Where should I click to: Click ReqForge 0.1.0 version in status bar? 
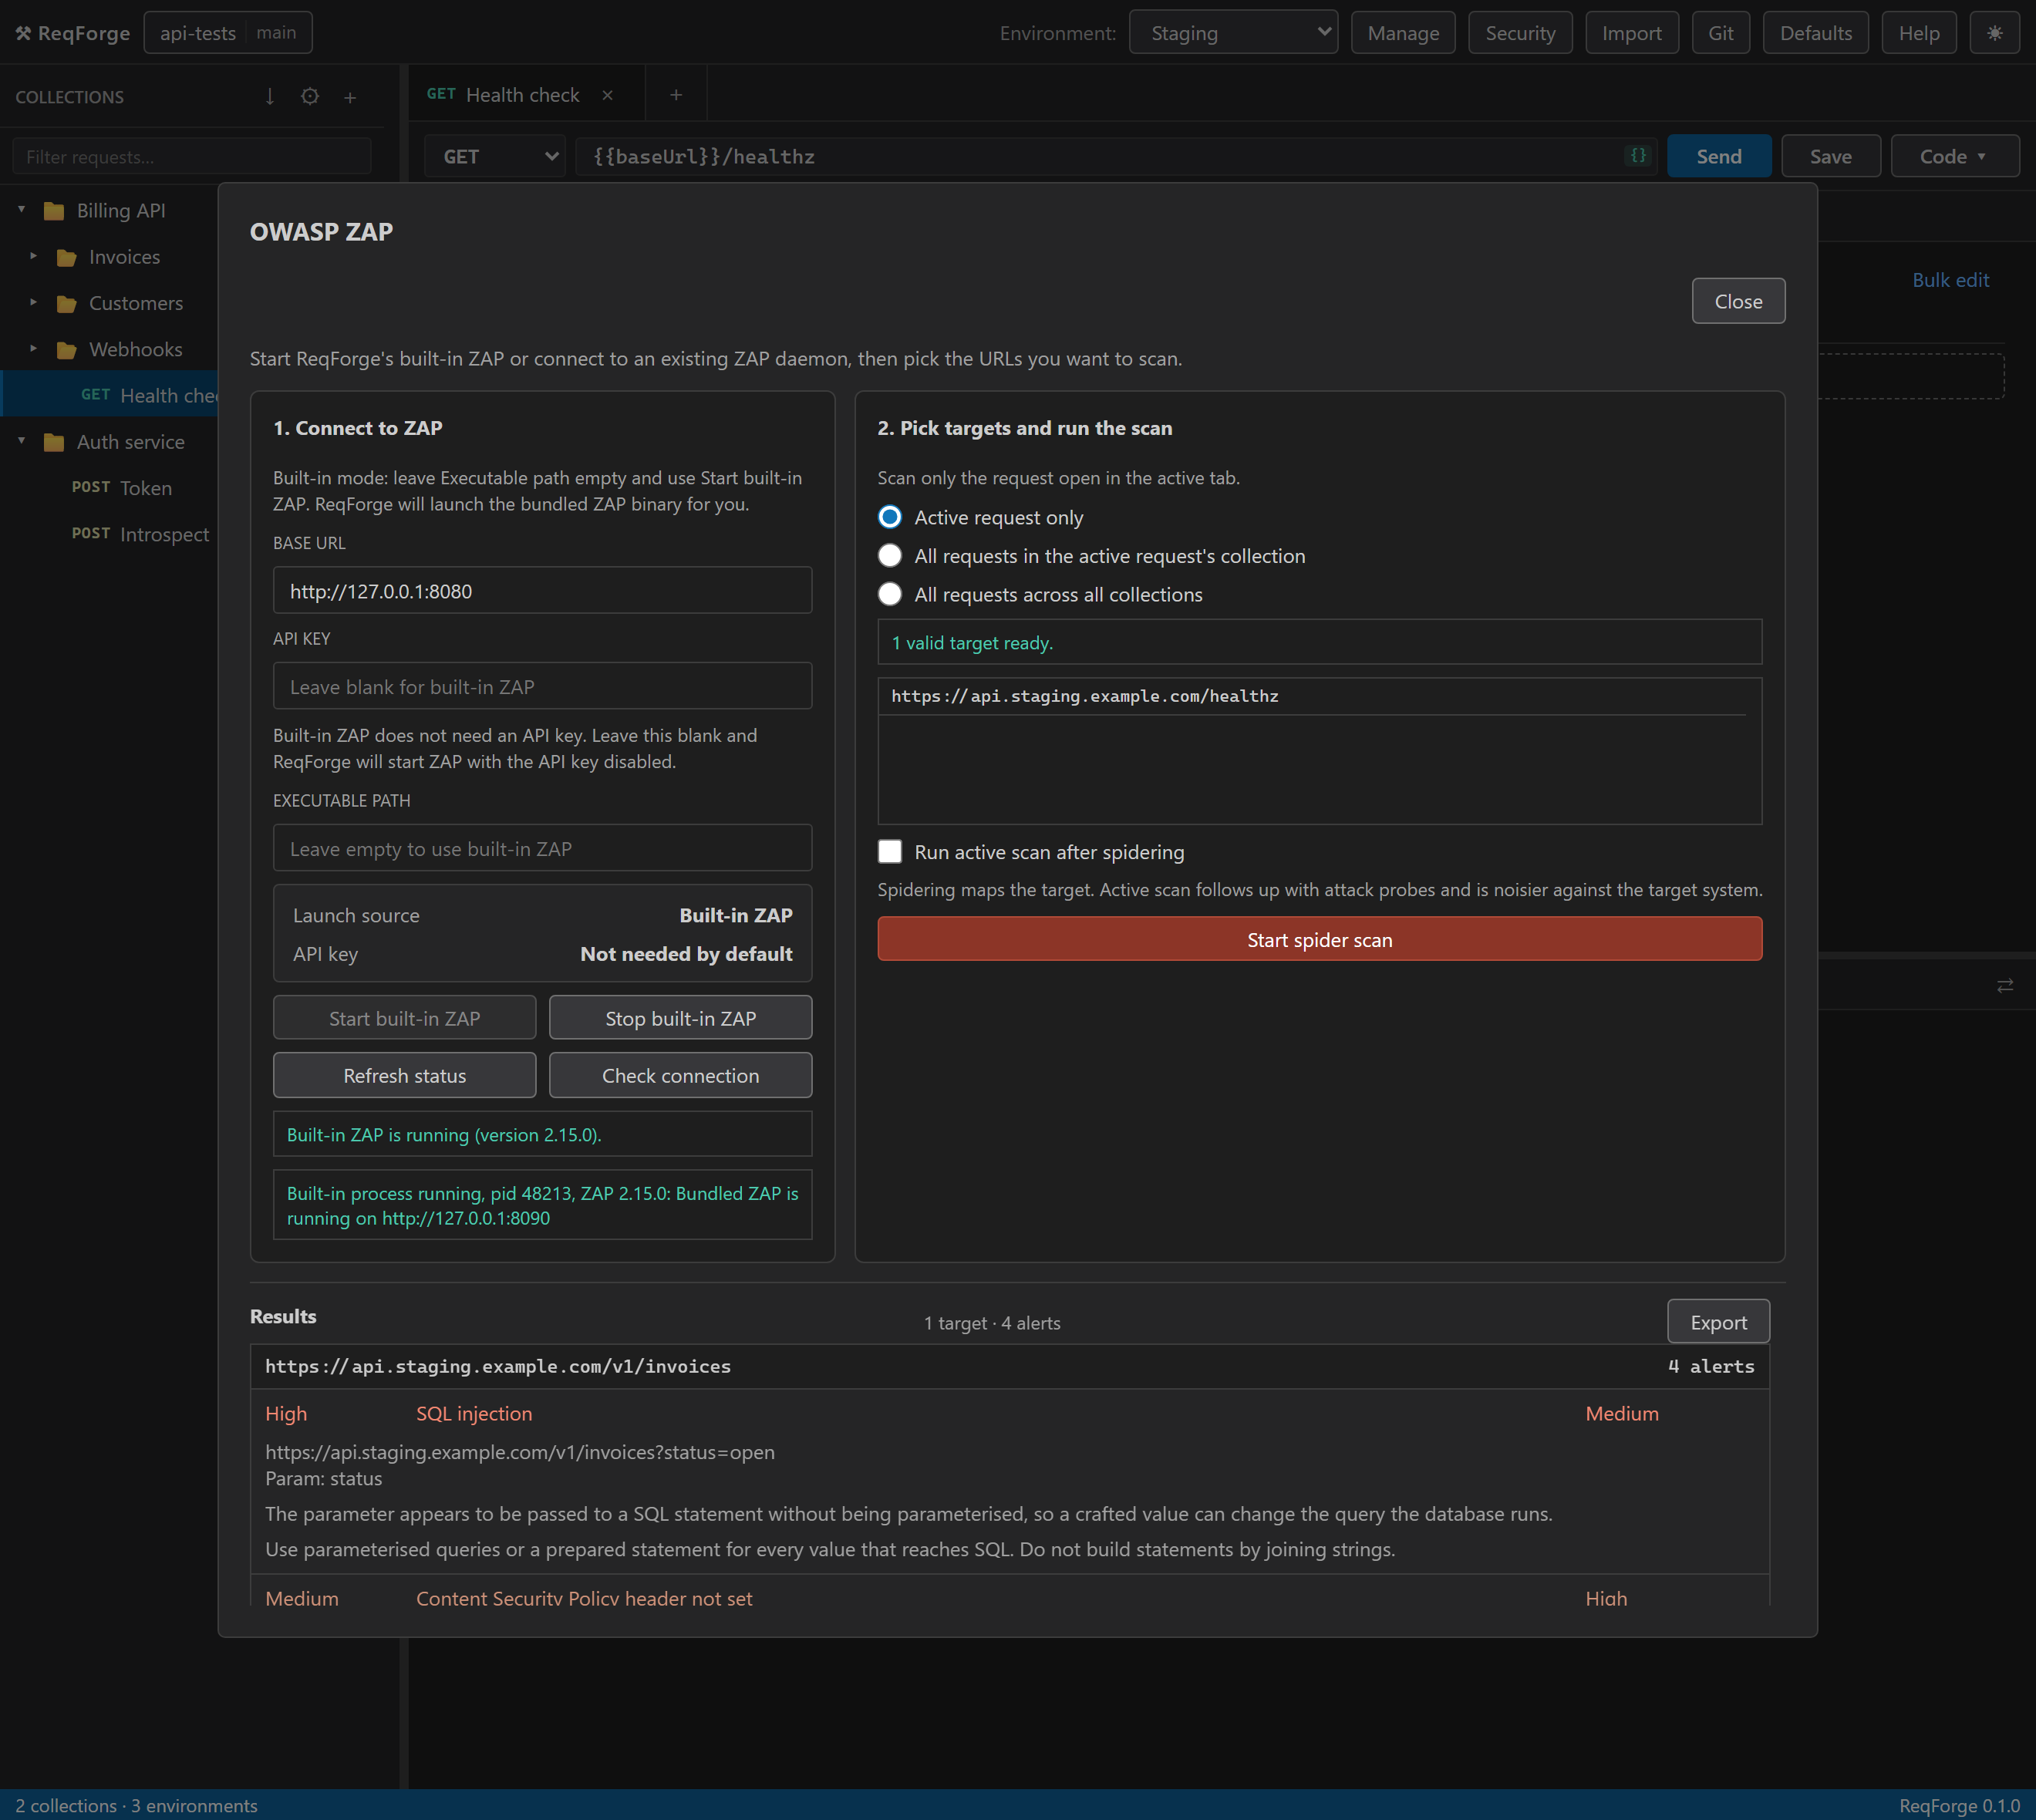pyautogui.click(x=1959, y=1805)
